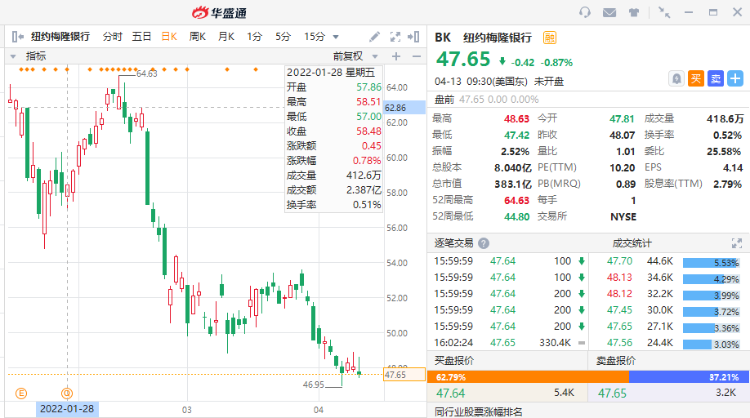This screenshot has height=418, width=750.
Task: Open the pencil drawing tool
Action: (375, 37)
